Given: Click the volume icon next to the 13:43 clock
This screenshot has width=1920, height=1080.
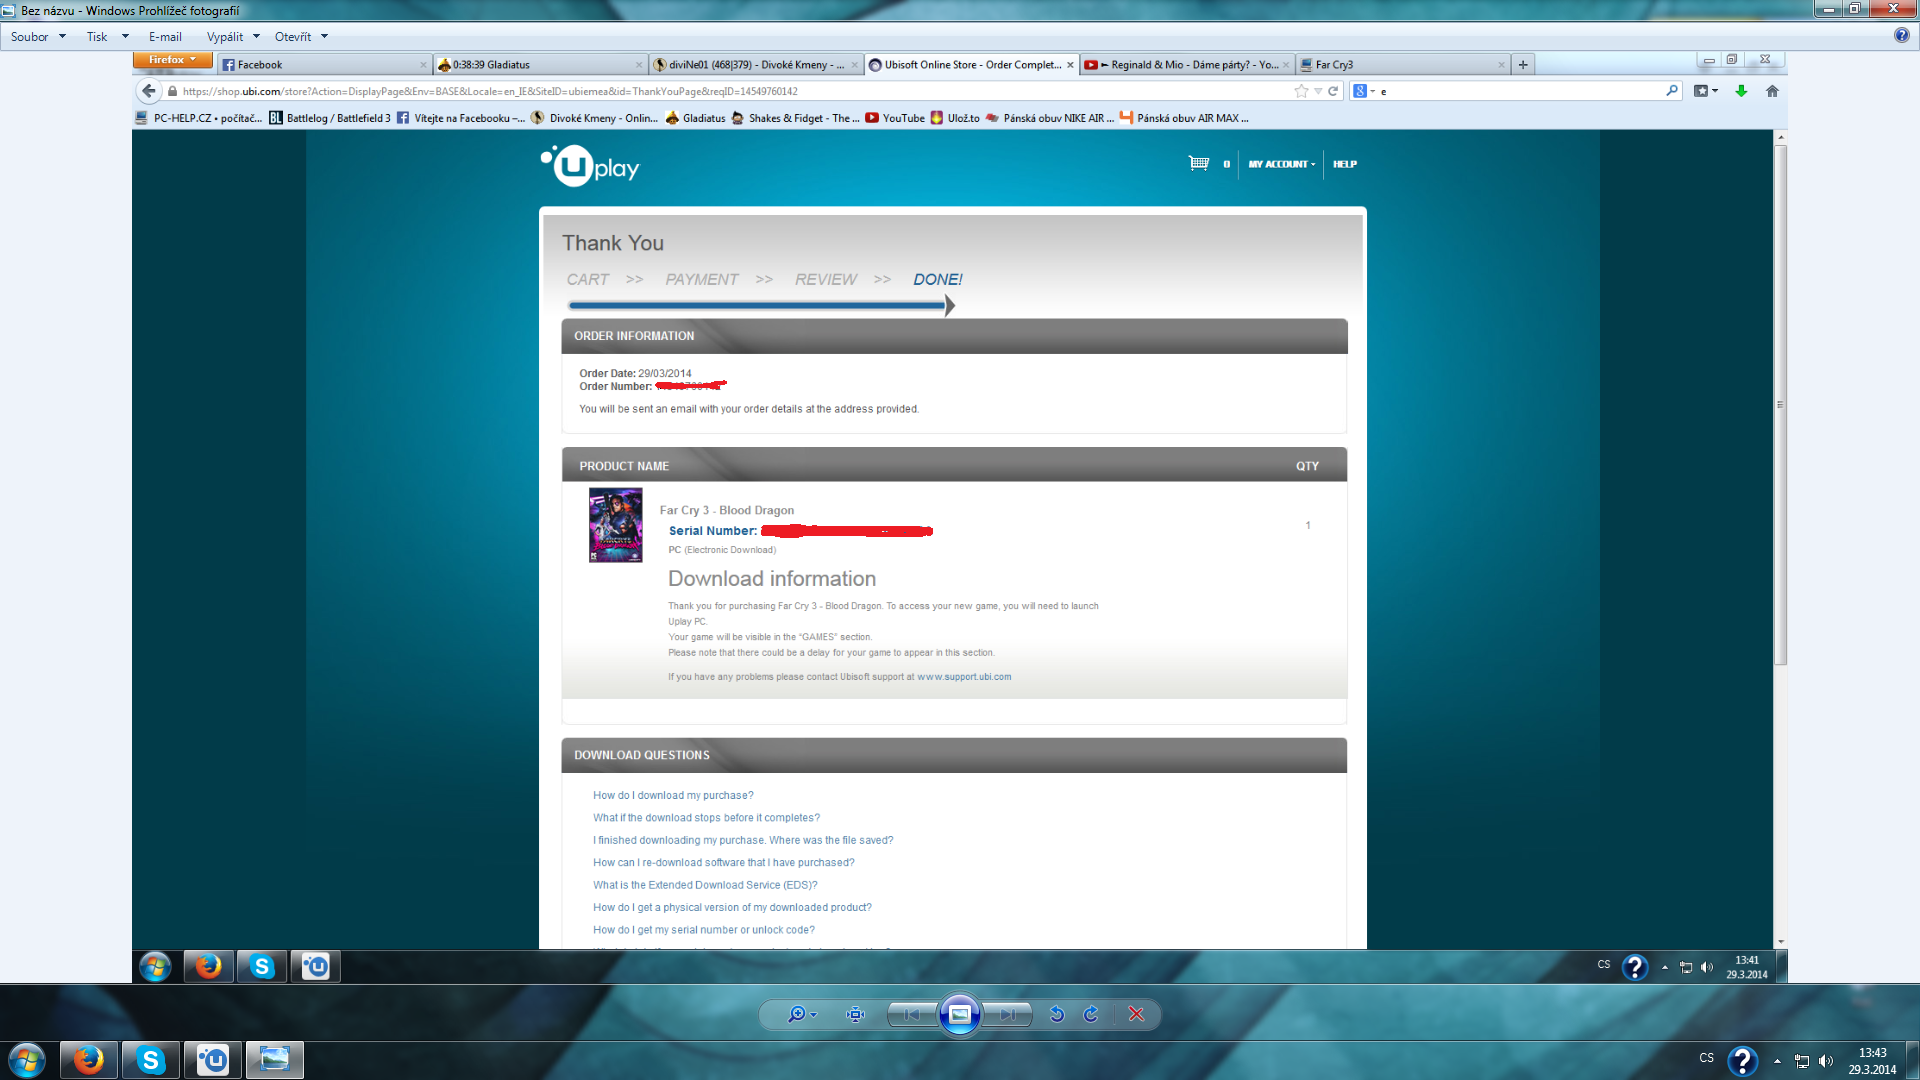Looking at the screenshot, I should click(x=1826, y=1061).
